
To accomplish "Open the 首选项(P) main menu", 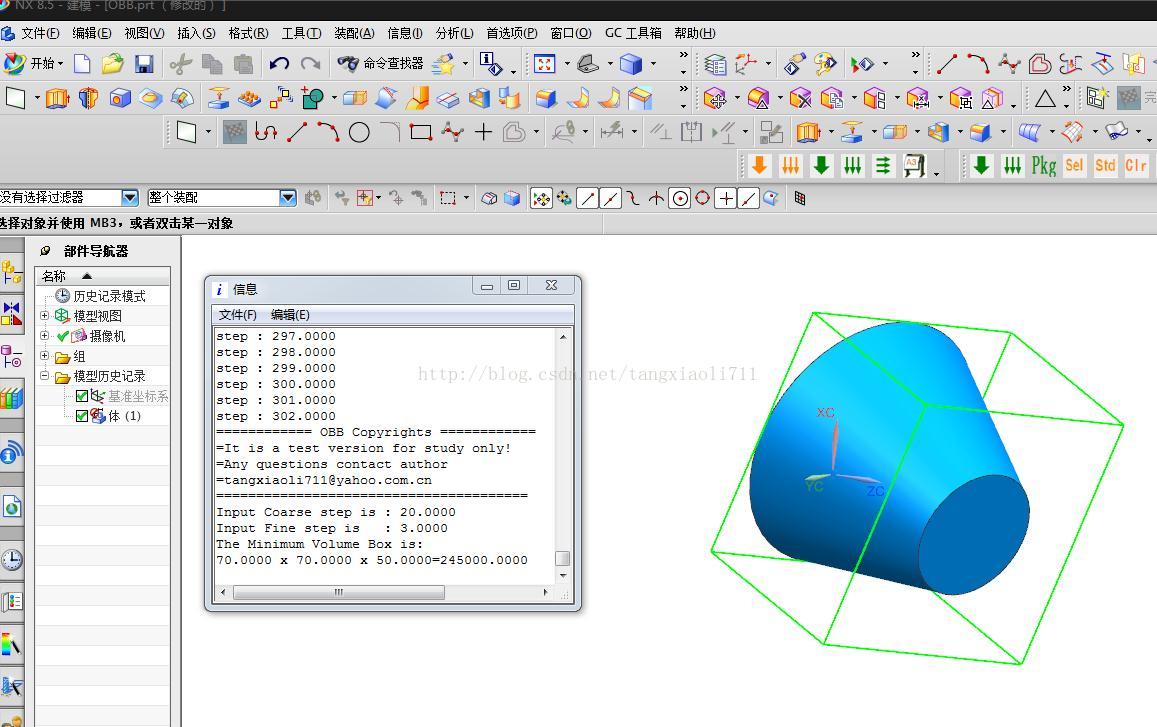I will (511, 33).
